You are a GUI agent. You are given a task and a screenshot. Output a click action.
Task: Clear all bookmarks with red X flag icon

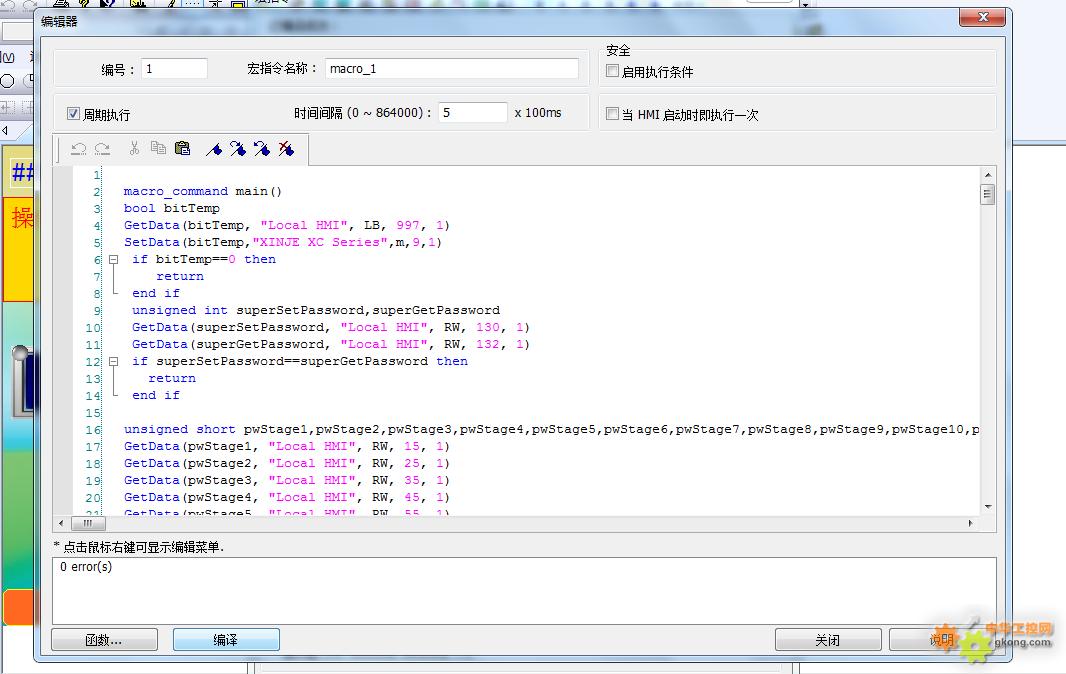[x=286, y=149]
